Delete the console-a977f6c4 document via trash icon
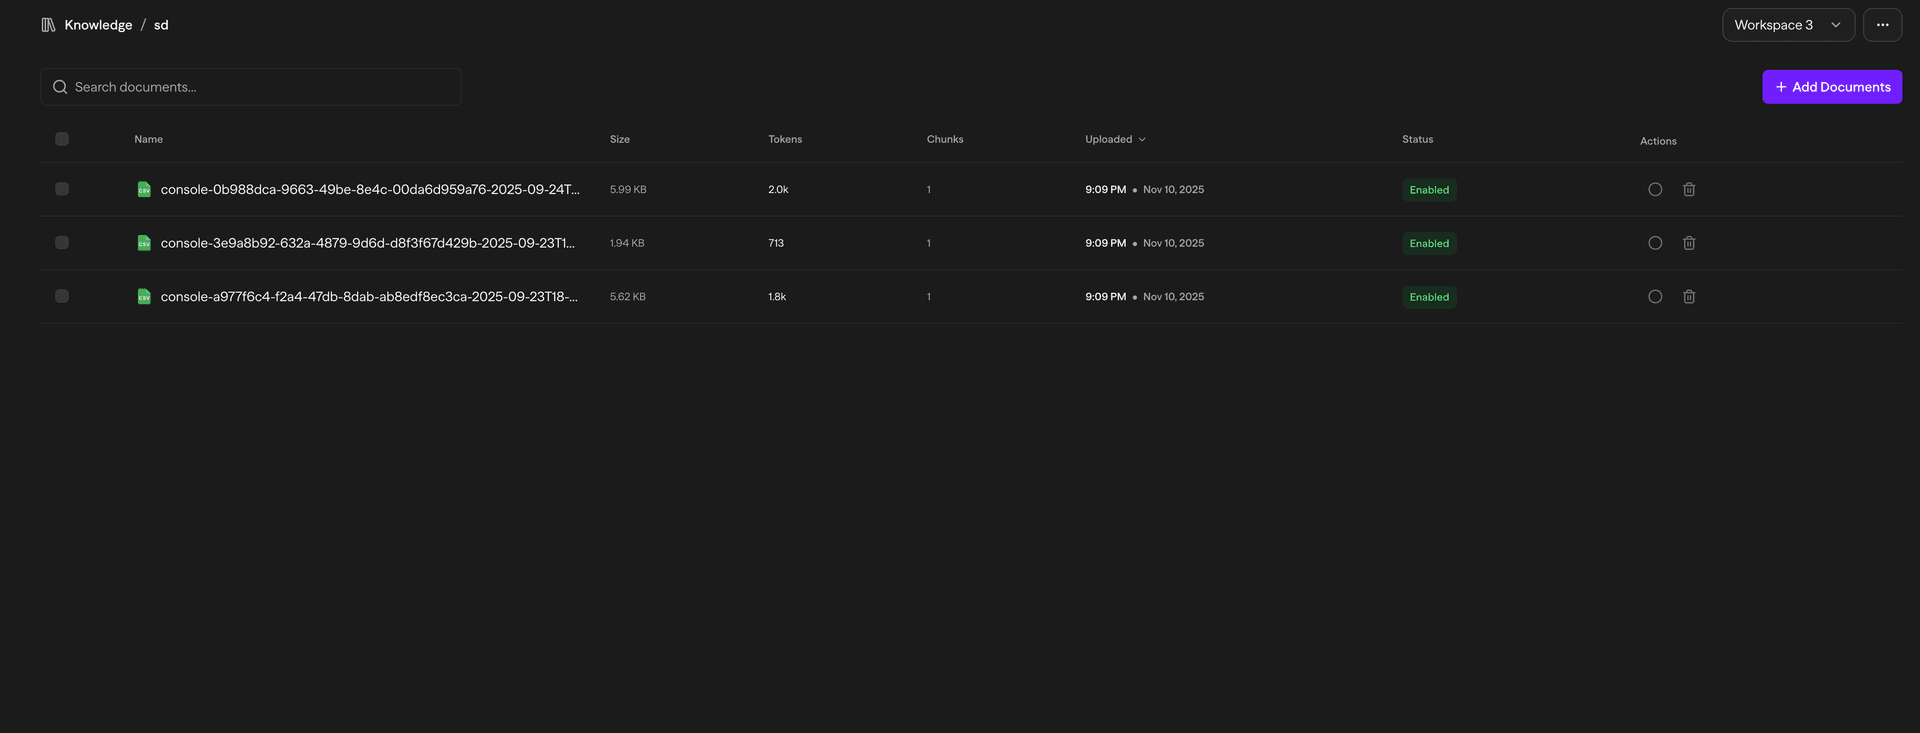Viewport: 1920px width, 733px height. (1689, 297)
